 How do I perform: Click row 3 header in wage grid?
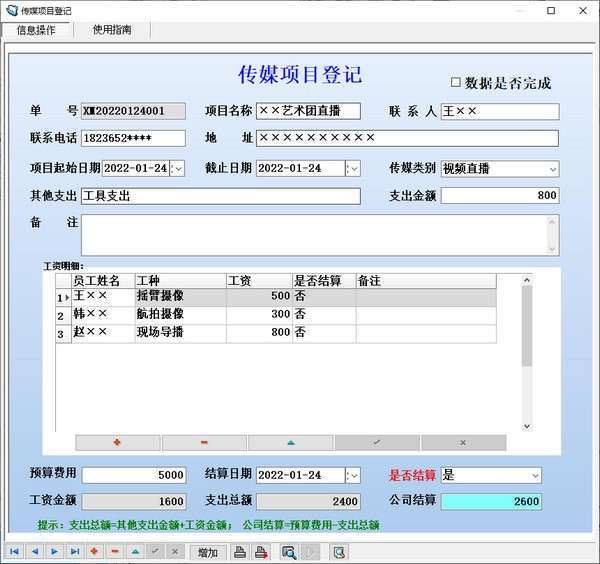[64, 334]
